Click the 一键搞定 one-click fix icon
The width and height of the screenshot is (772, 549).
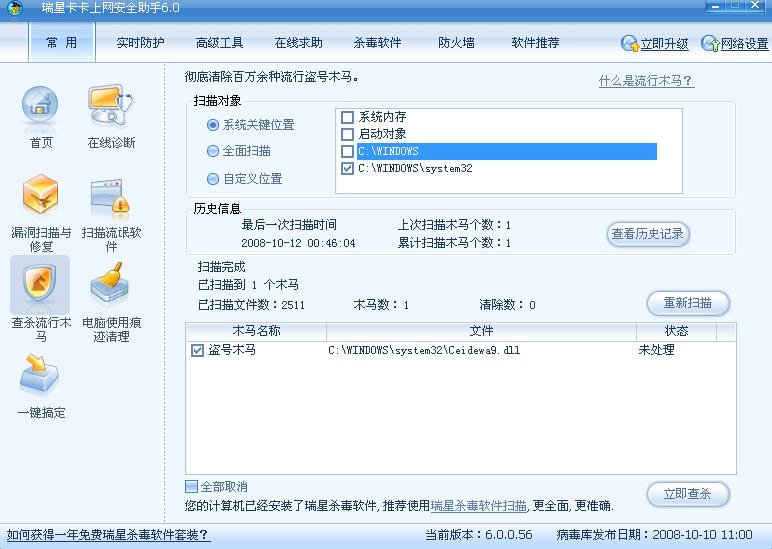click(40, 375)
